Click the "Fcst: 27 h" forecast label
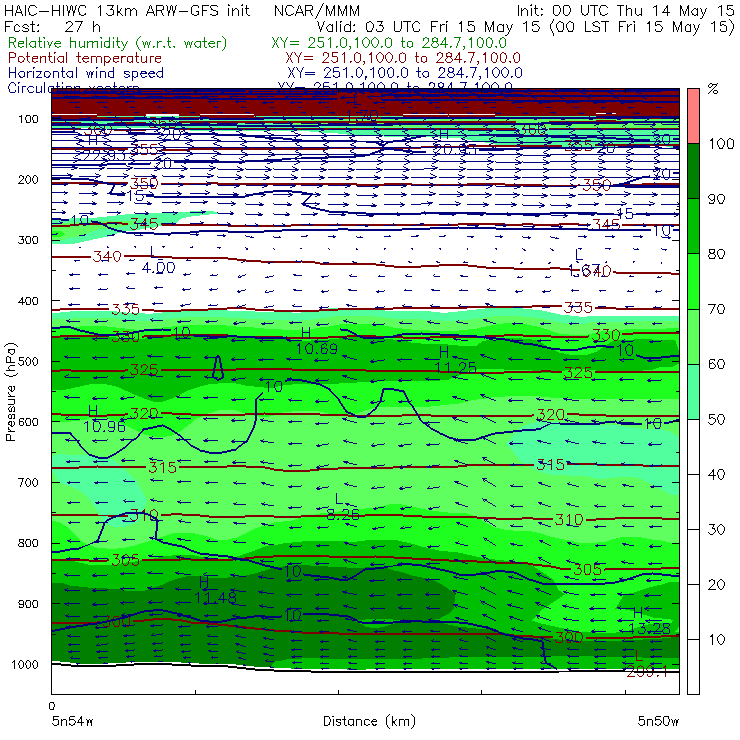 (x=52, y=26)
